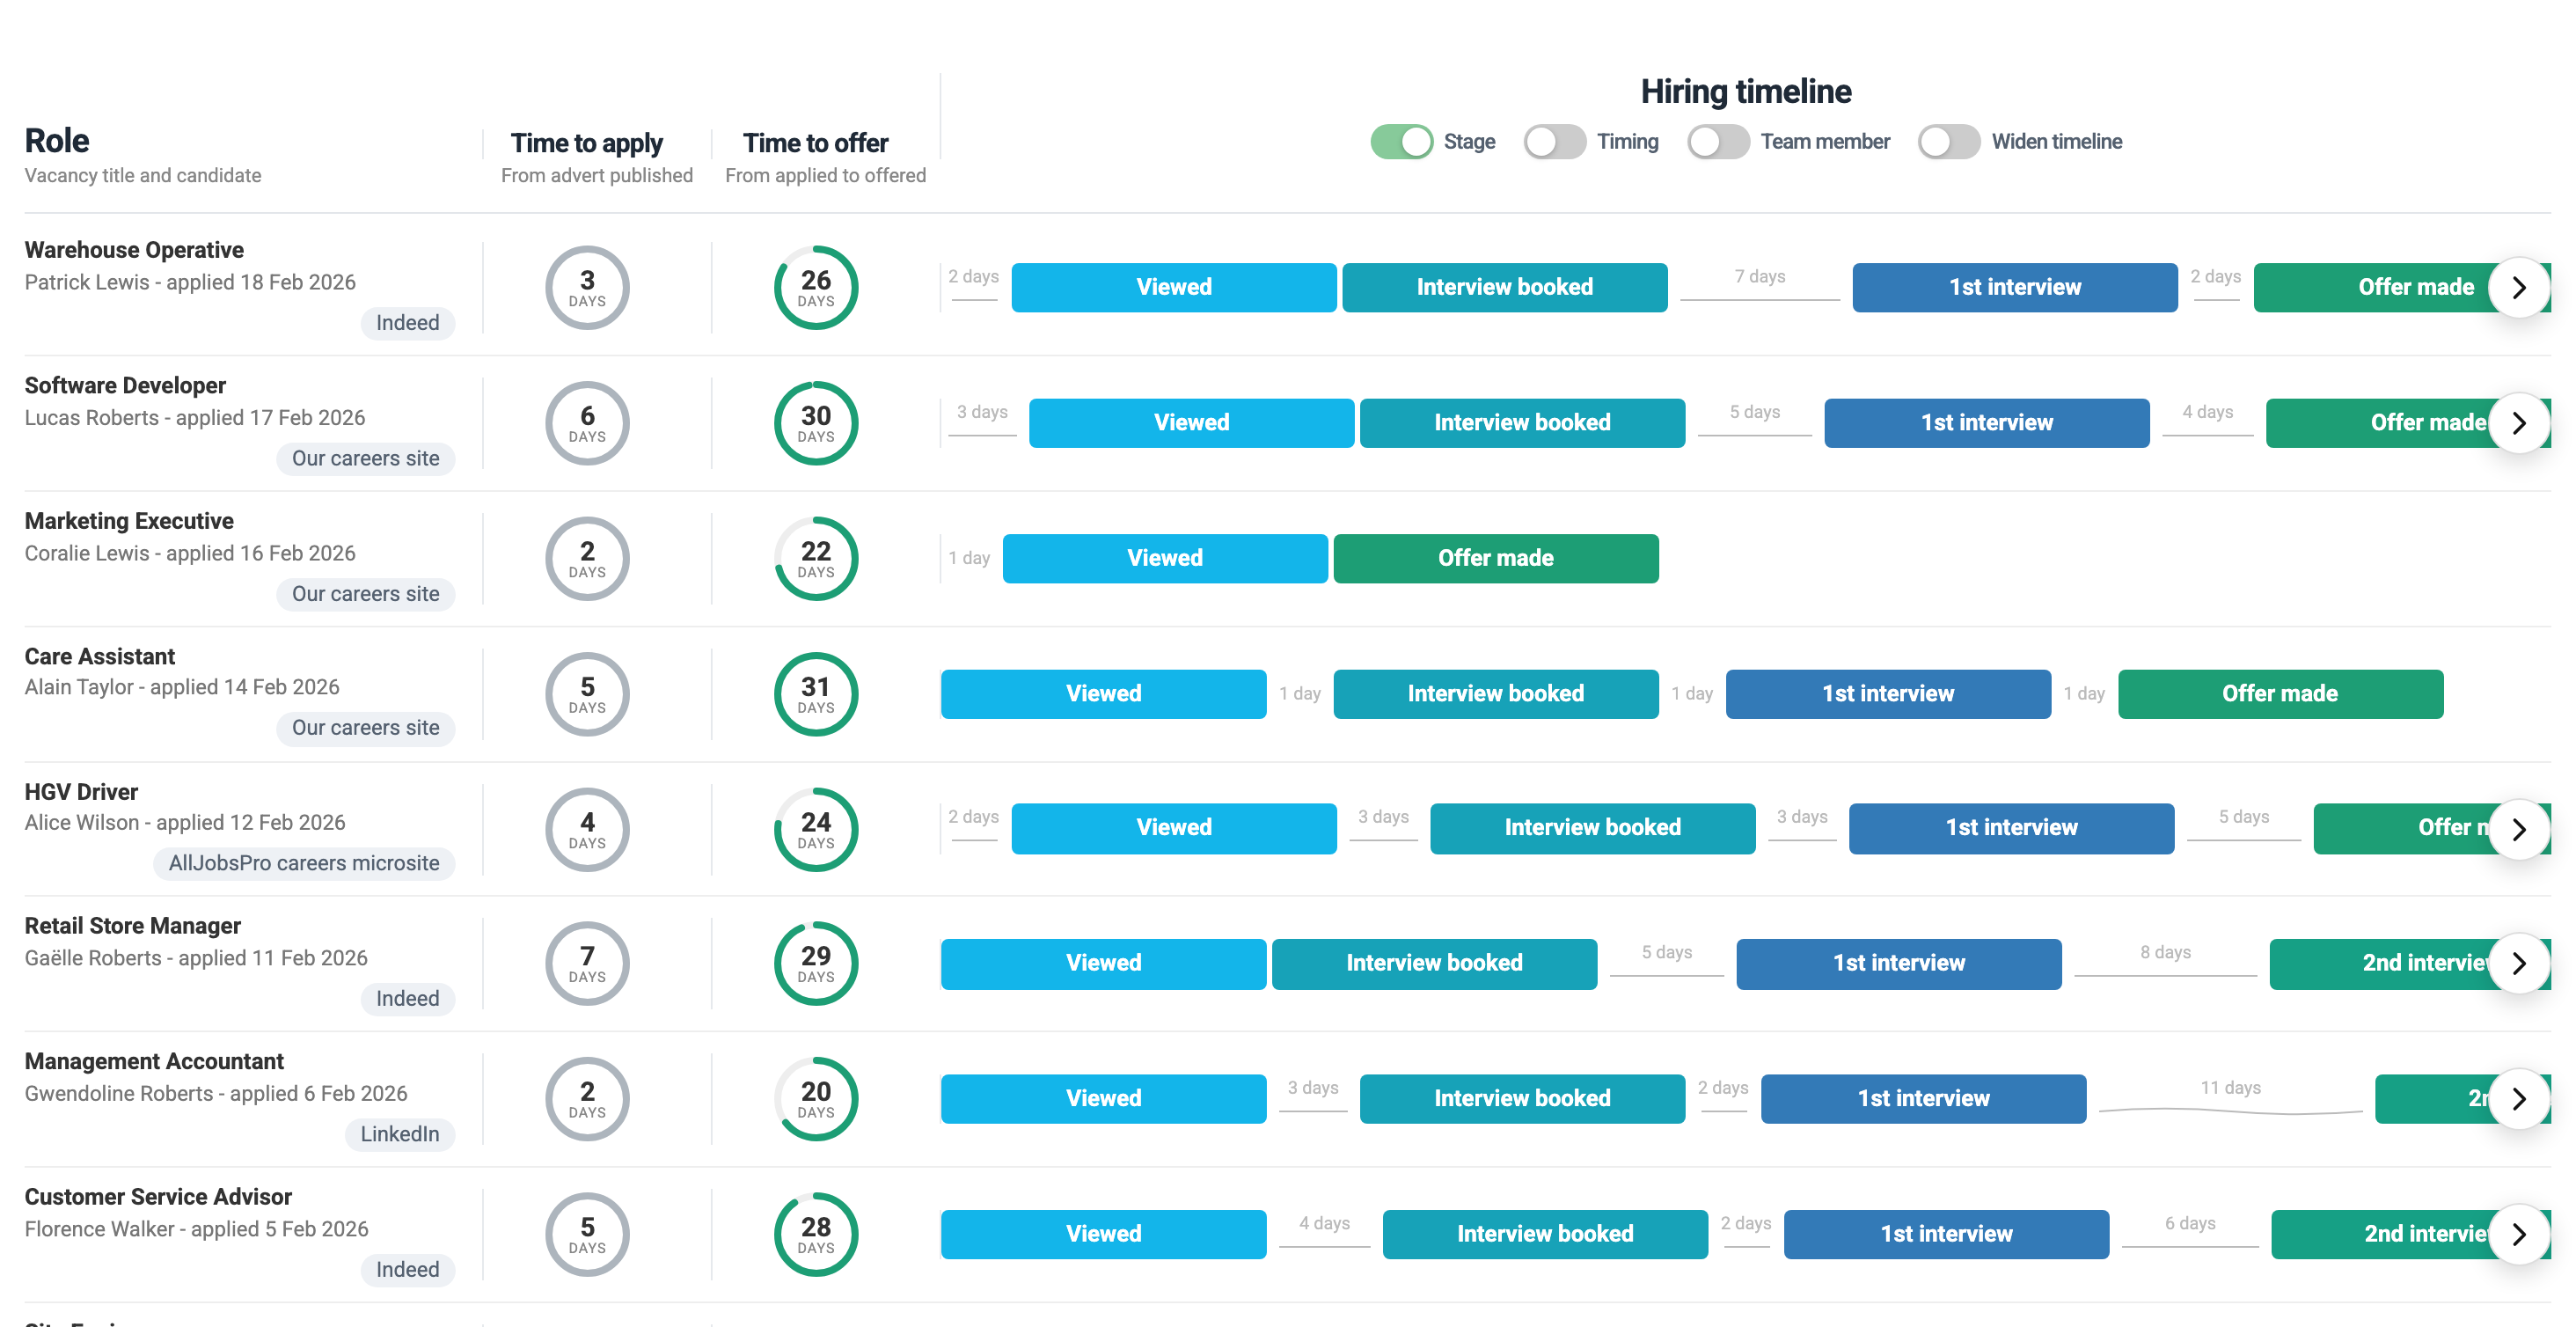Viewport: 2576px width, 1327px height.
Task: Switch on the Team member toggle
Action: [1718, 142]
